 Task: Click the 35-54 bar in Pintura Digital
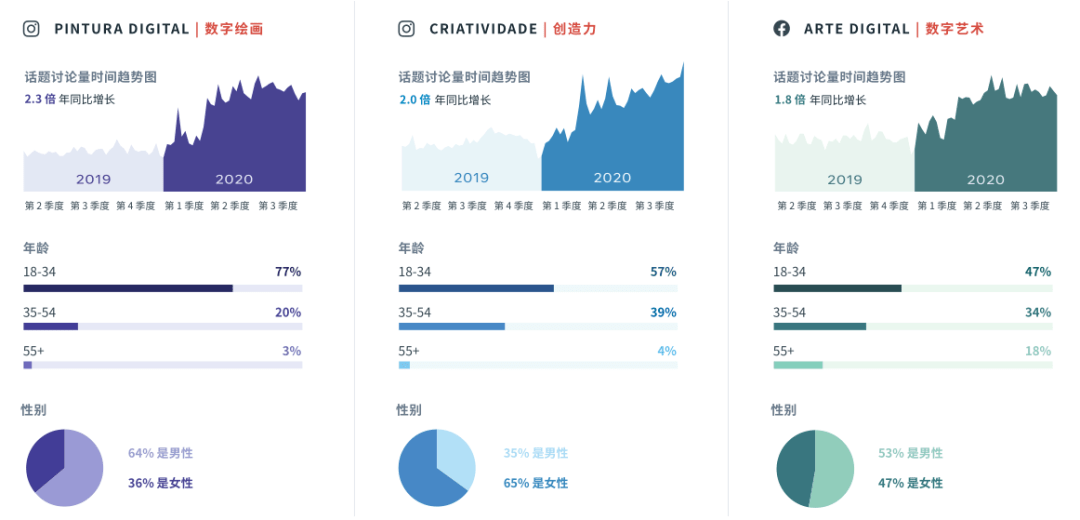click(x=163, y=326)
